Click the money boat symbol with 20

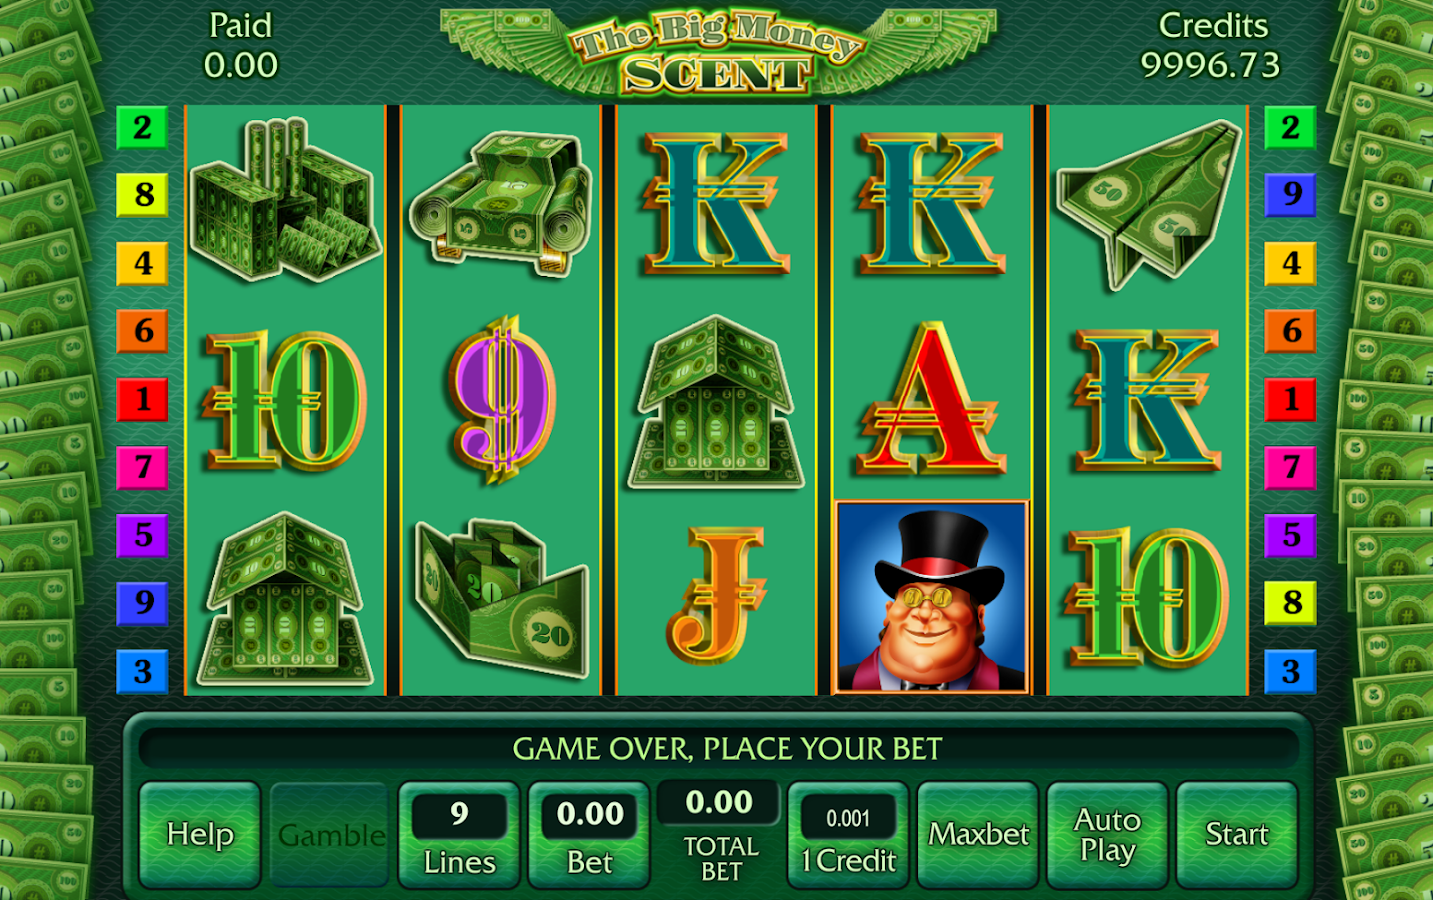(x=502, y=597)
